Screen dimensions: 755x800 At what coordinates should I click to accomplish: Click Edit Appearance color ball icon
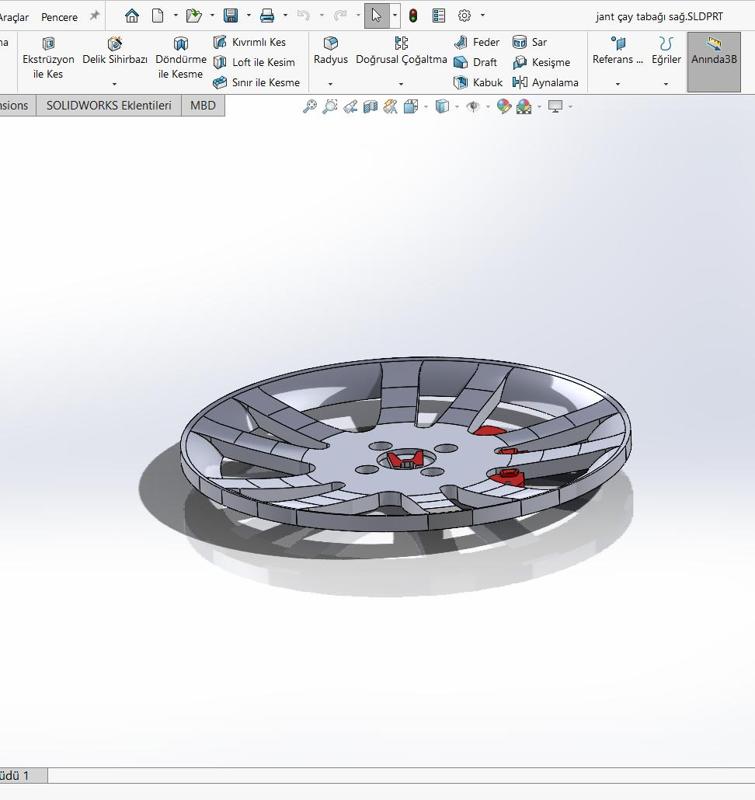click(x=504, y=106)
